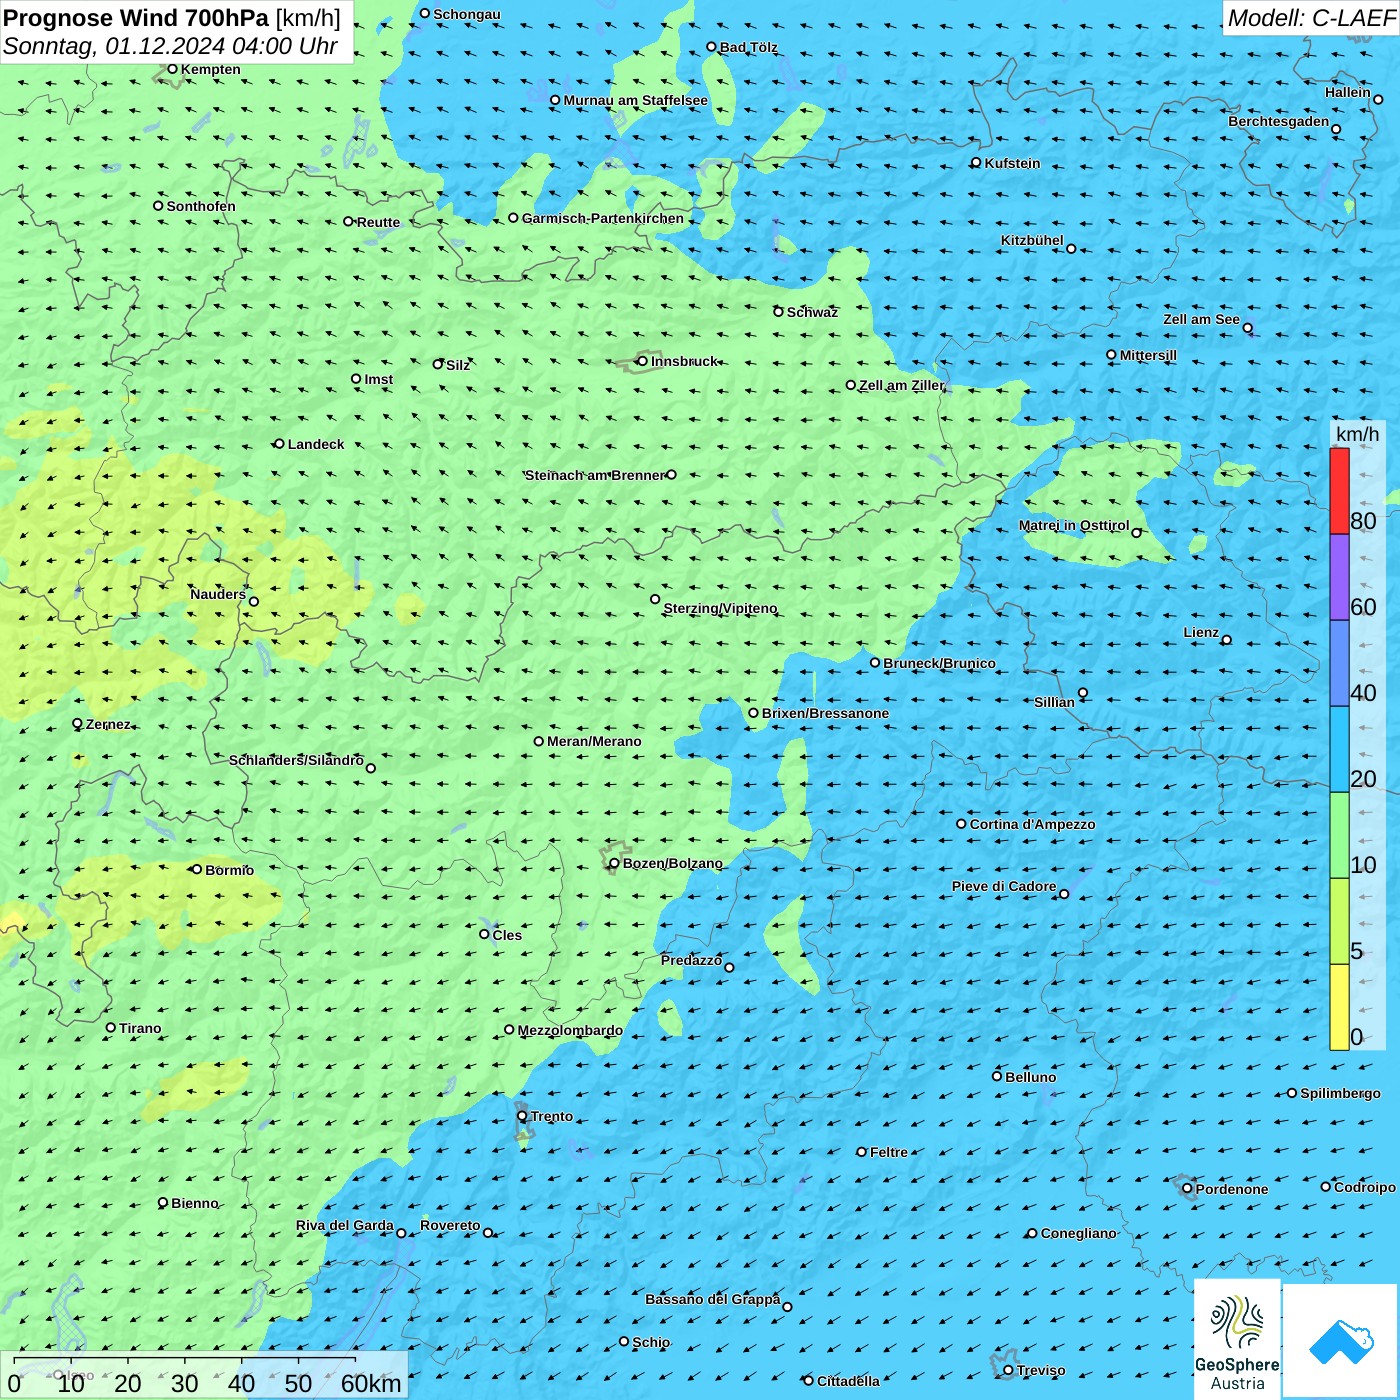Click the Hallein location dot
This screenshot has width=1400, height=1400.
[x=1378, y=99]
